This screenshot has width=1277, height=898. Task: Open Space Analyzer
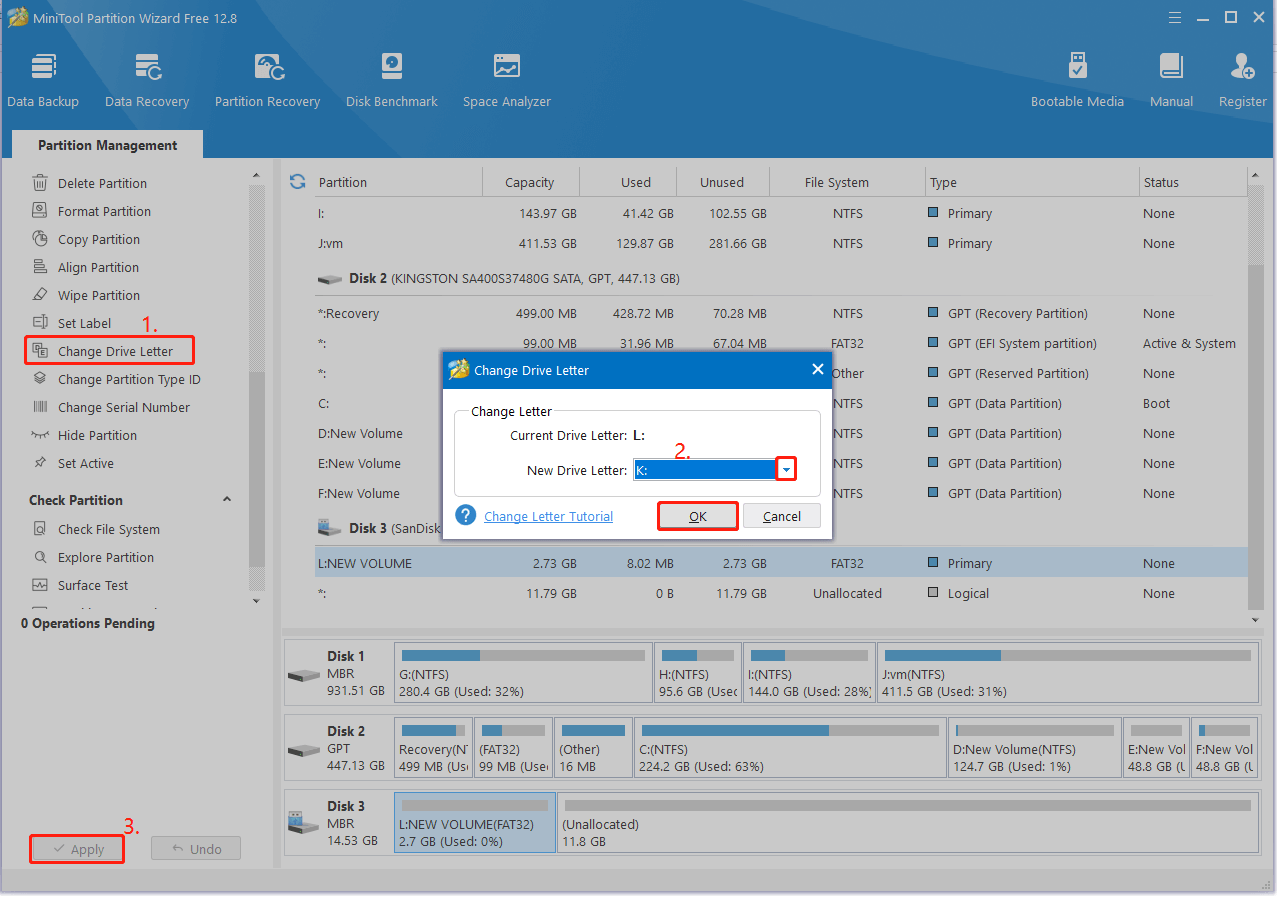[x=506, y=80]
